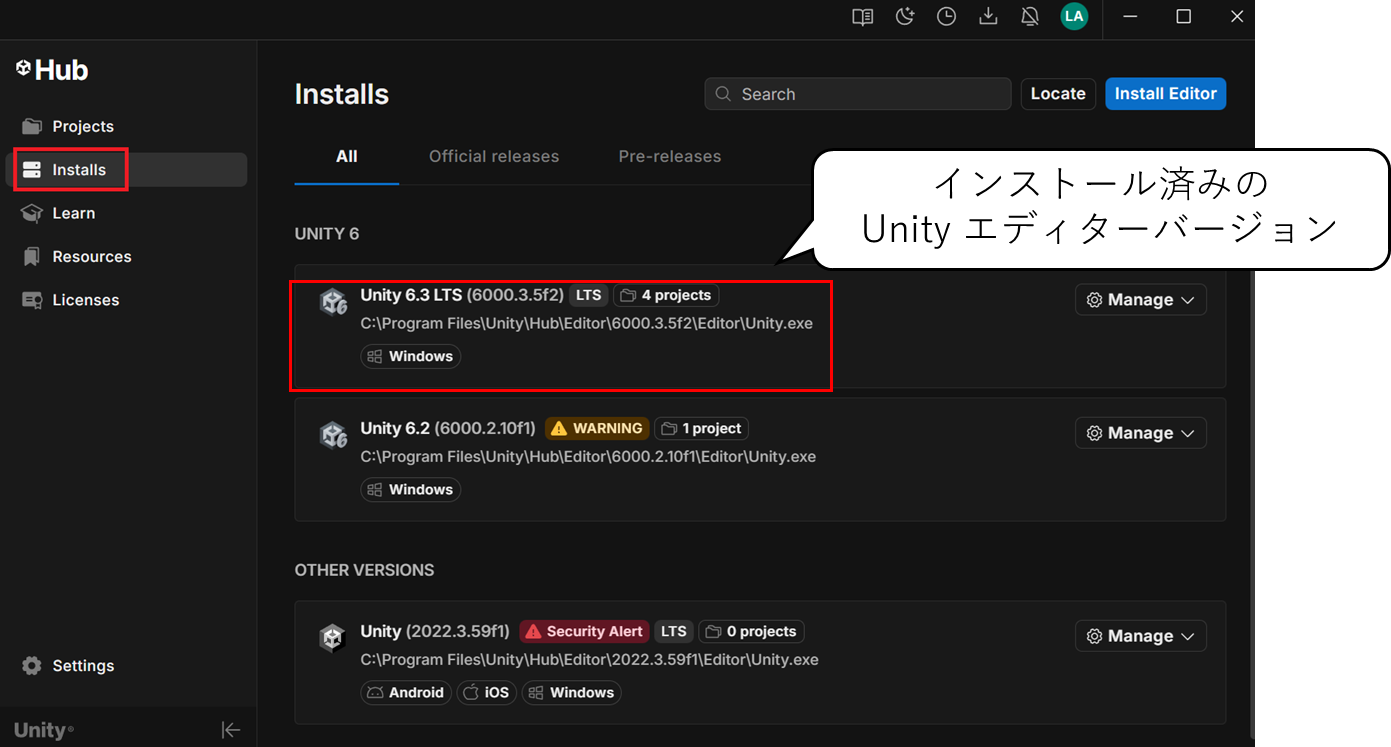Toggle dark mode with the moon icon
The width and height of the screenshot is (1391, 747).
click(x=904, y=16)
